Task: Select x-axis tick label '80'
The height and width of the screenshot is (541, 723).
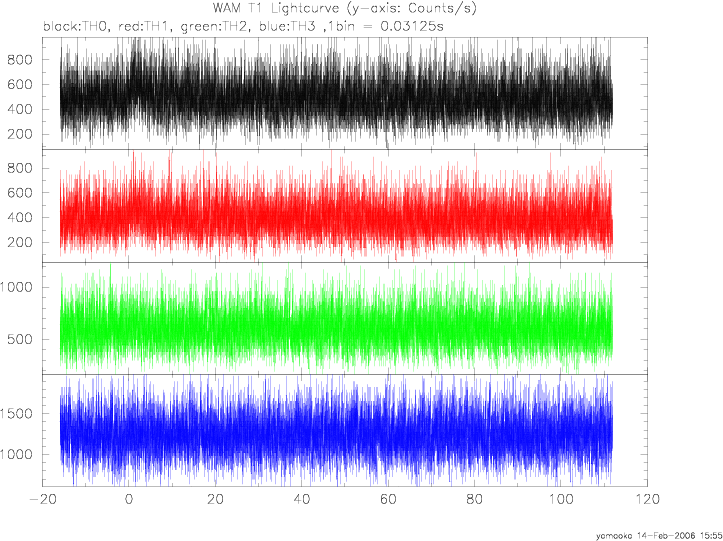Action: tap(474, 499)
